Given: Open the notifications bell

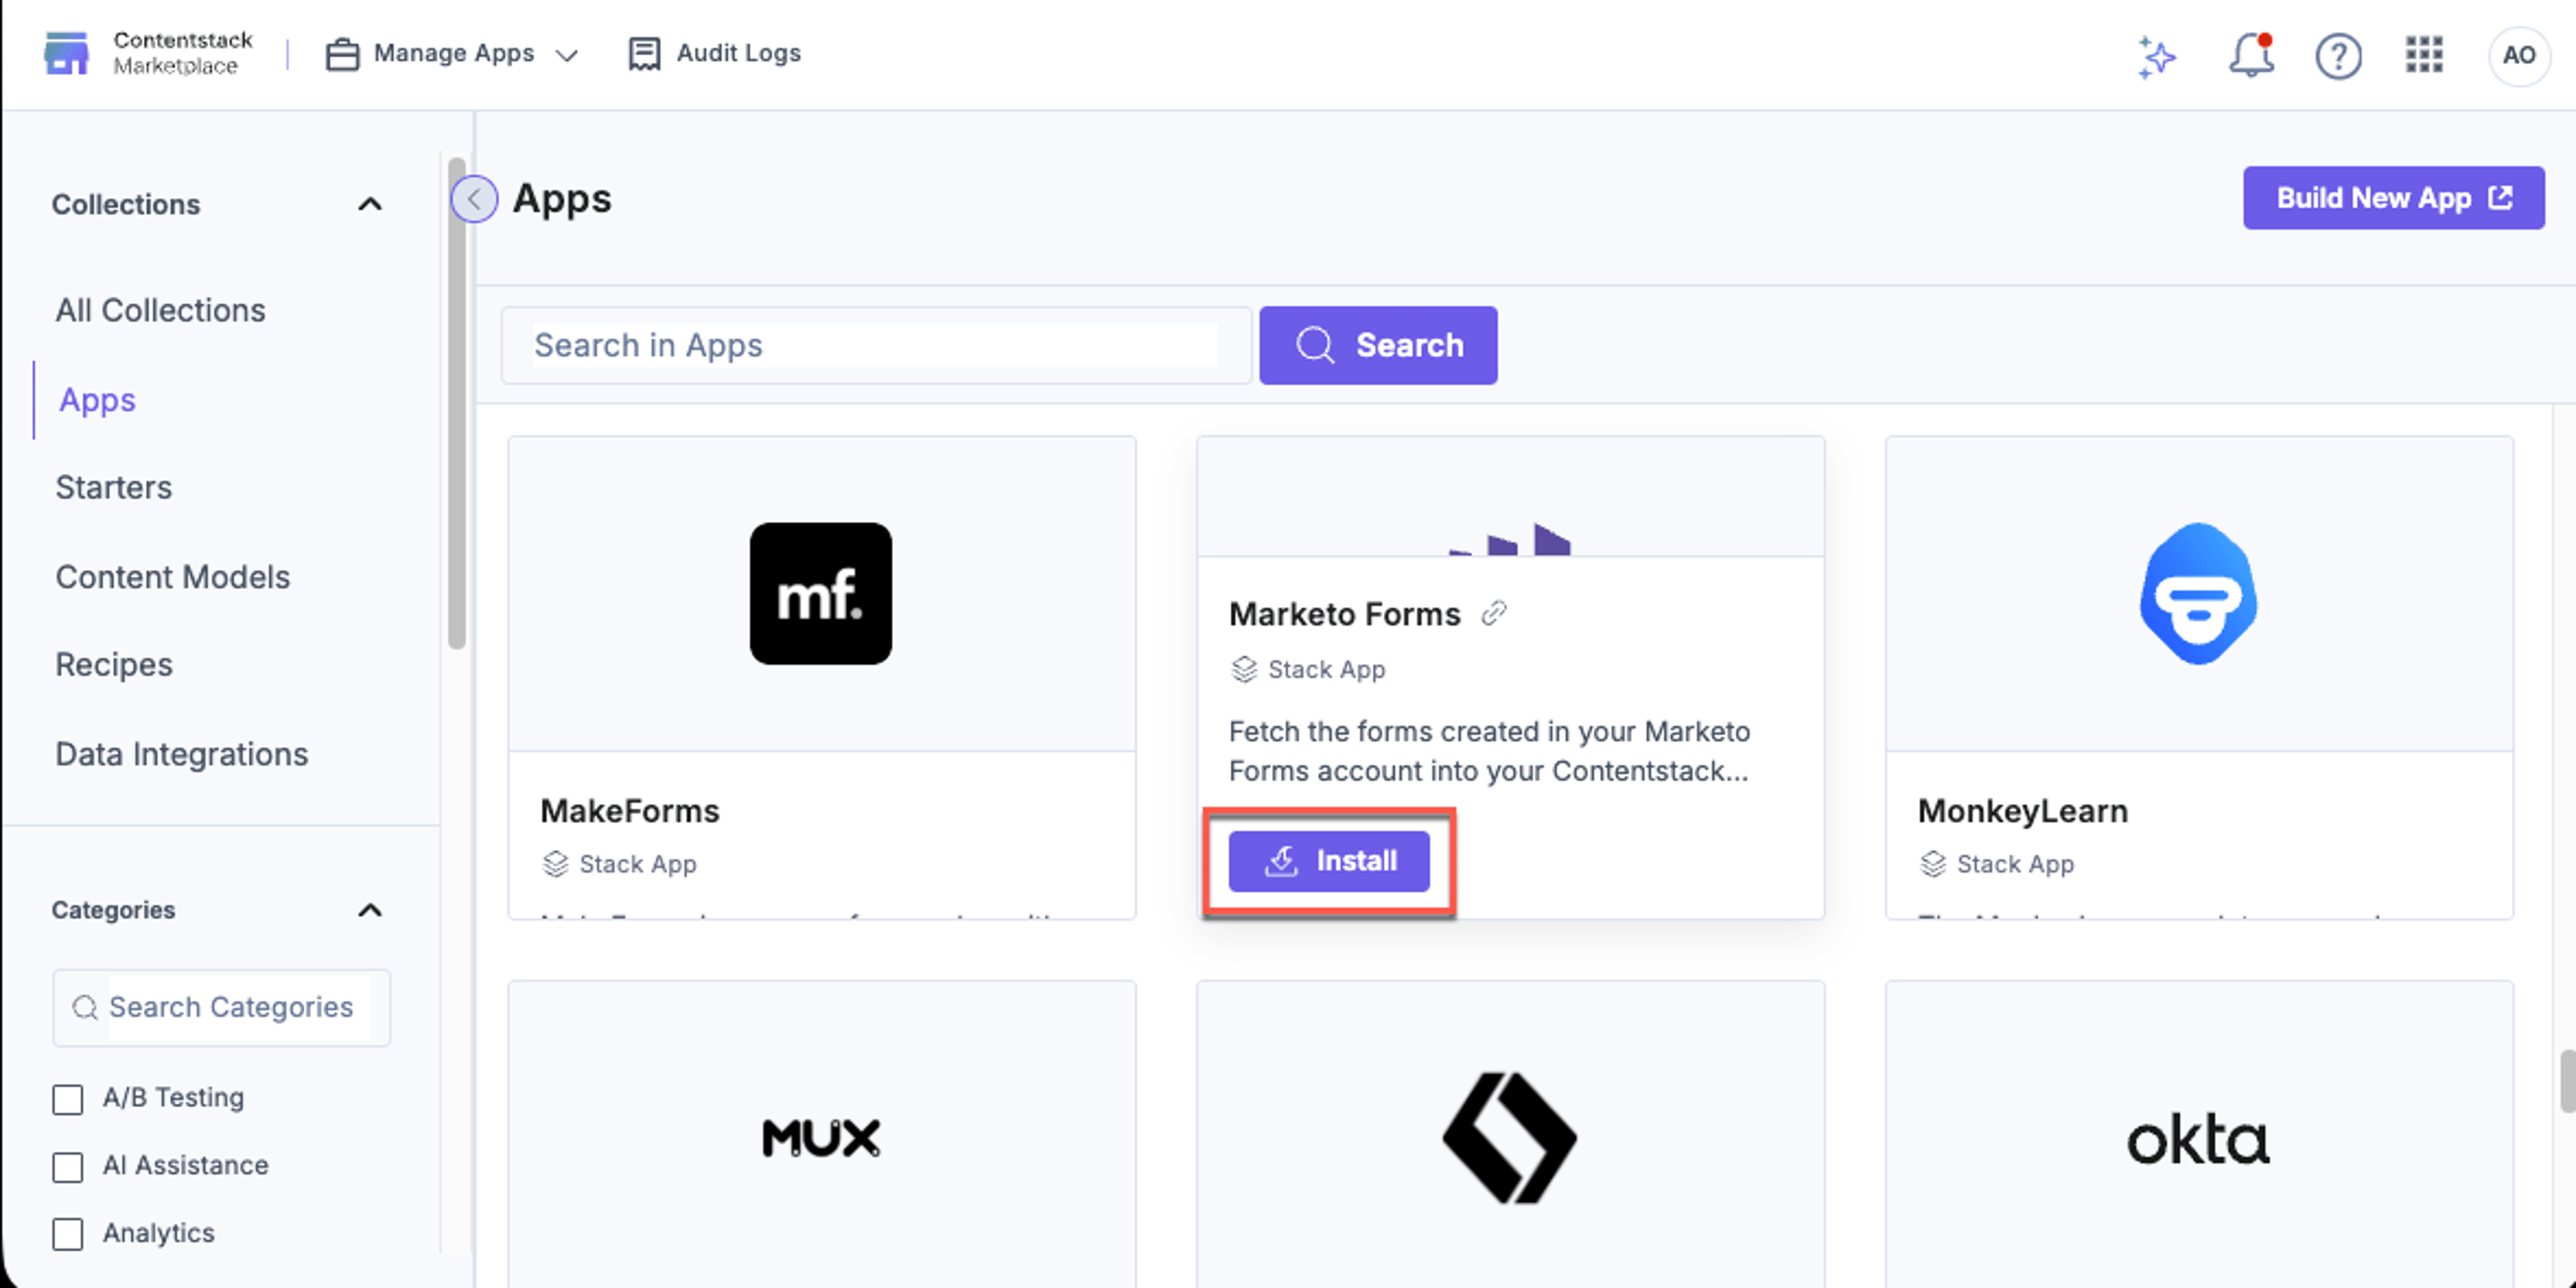Looking at the screenshot, I should pos(2251,55).
